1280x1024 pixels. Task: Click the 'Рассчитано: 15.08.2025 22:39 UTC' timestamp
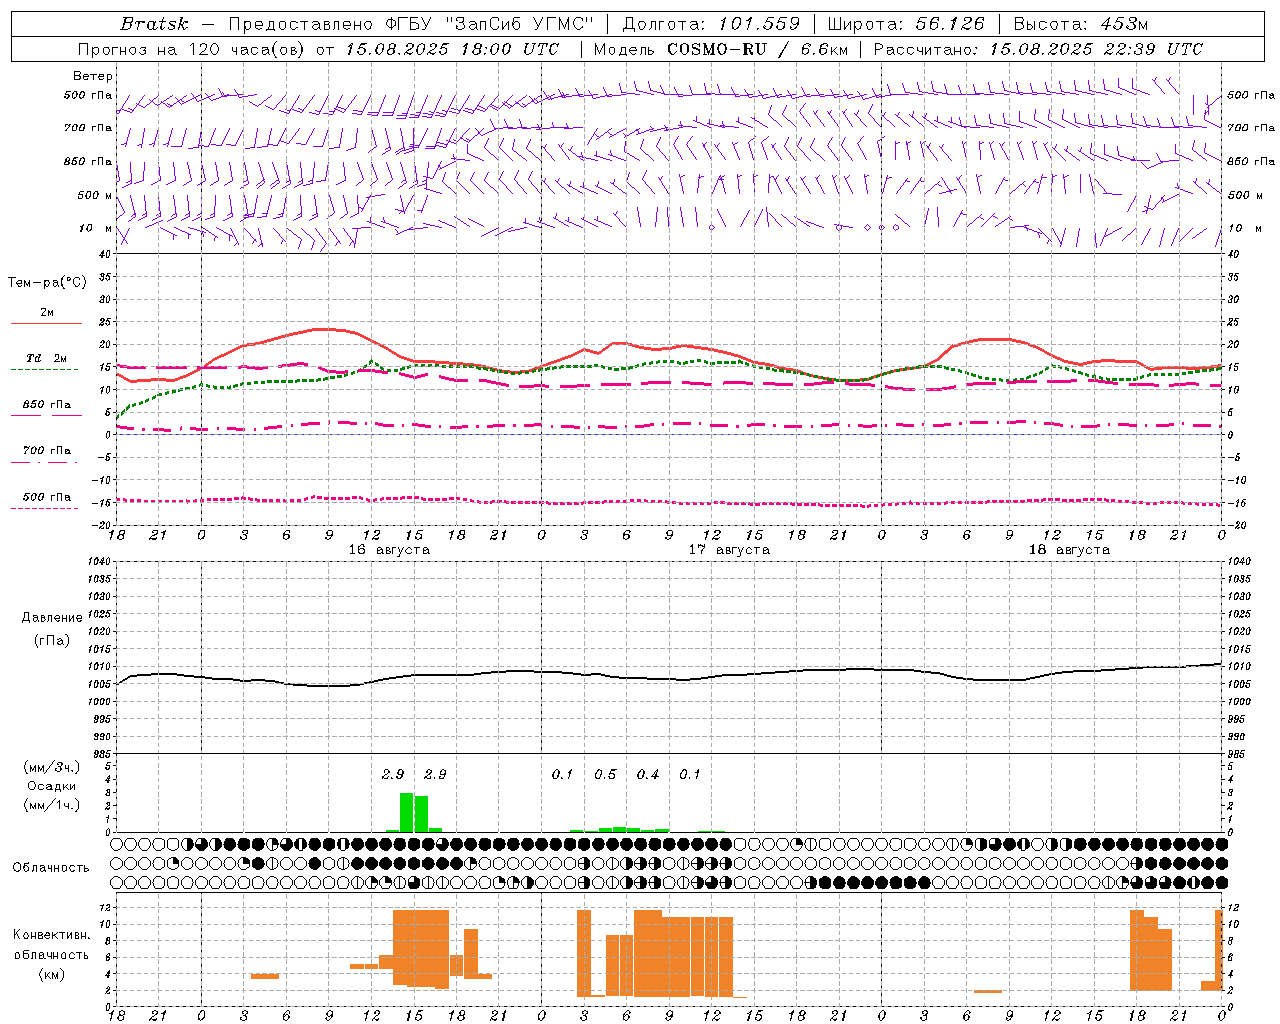(1038, 49)
